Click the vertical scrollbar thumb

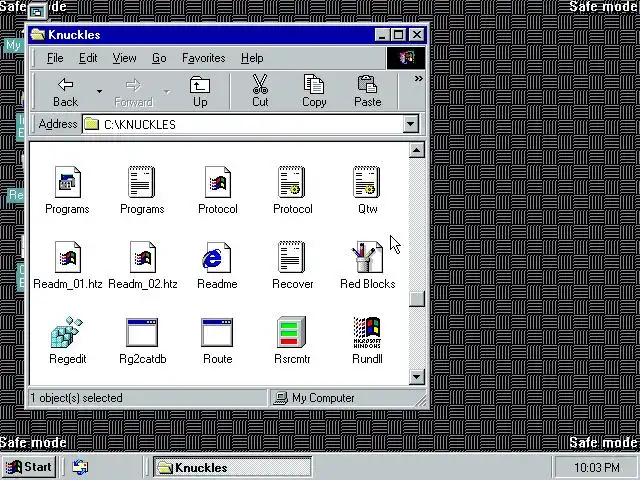(416, 299)
